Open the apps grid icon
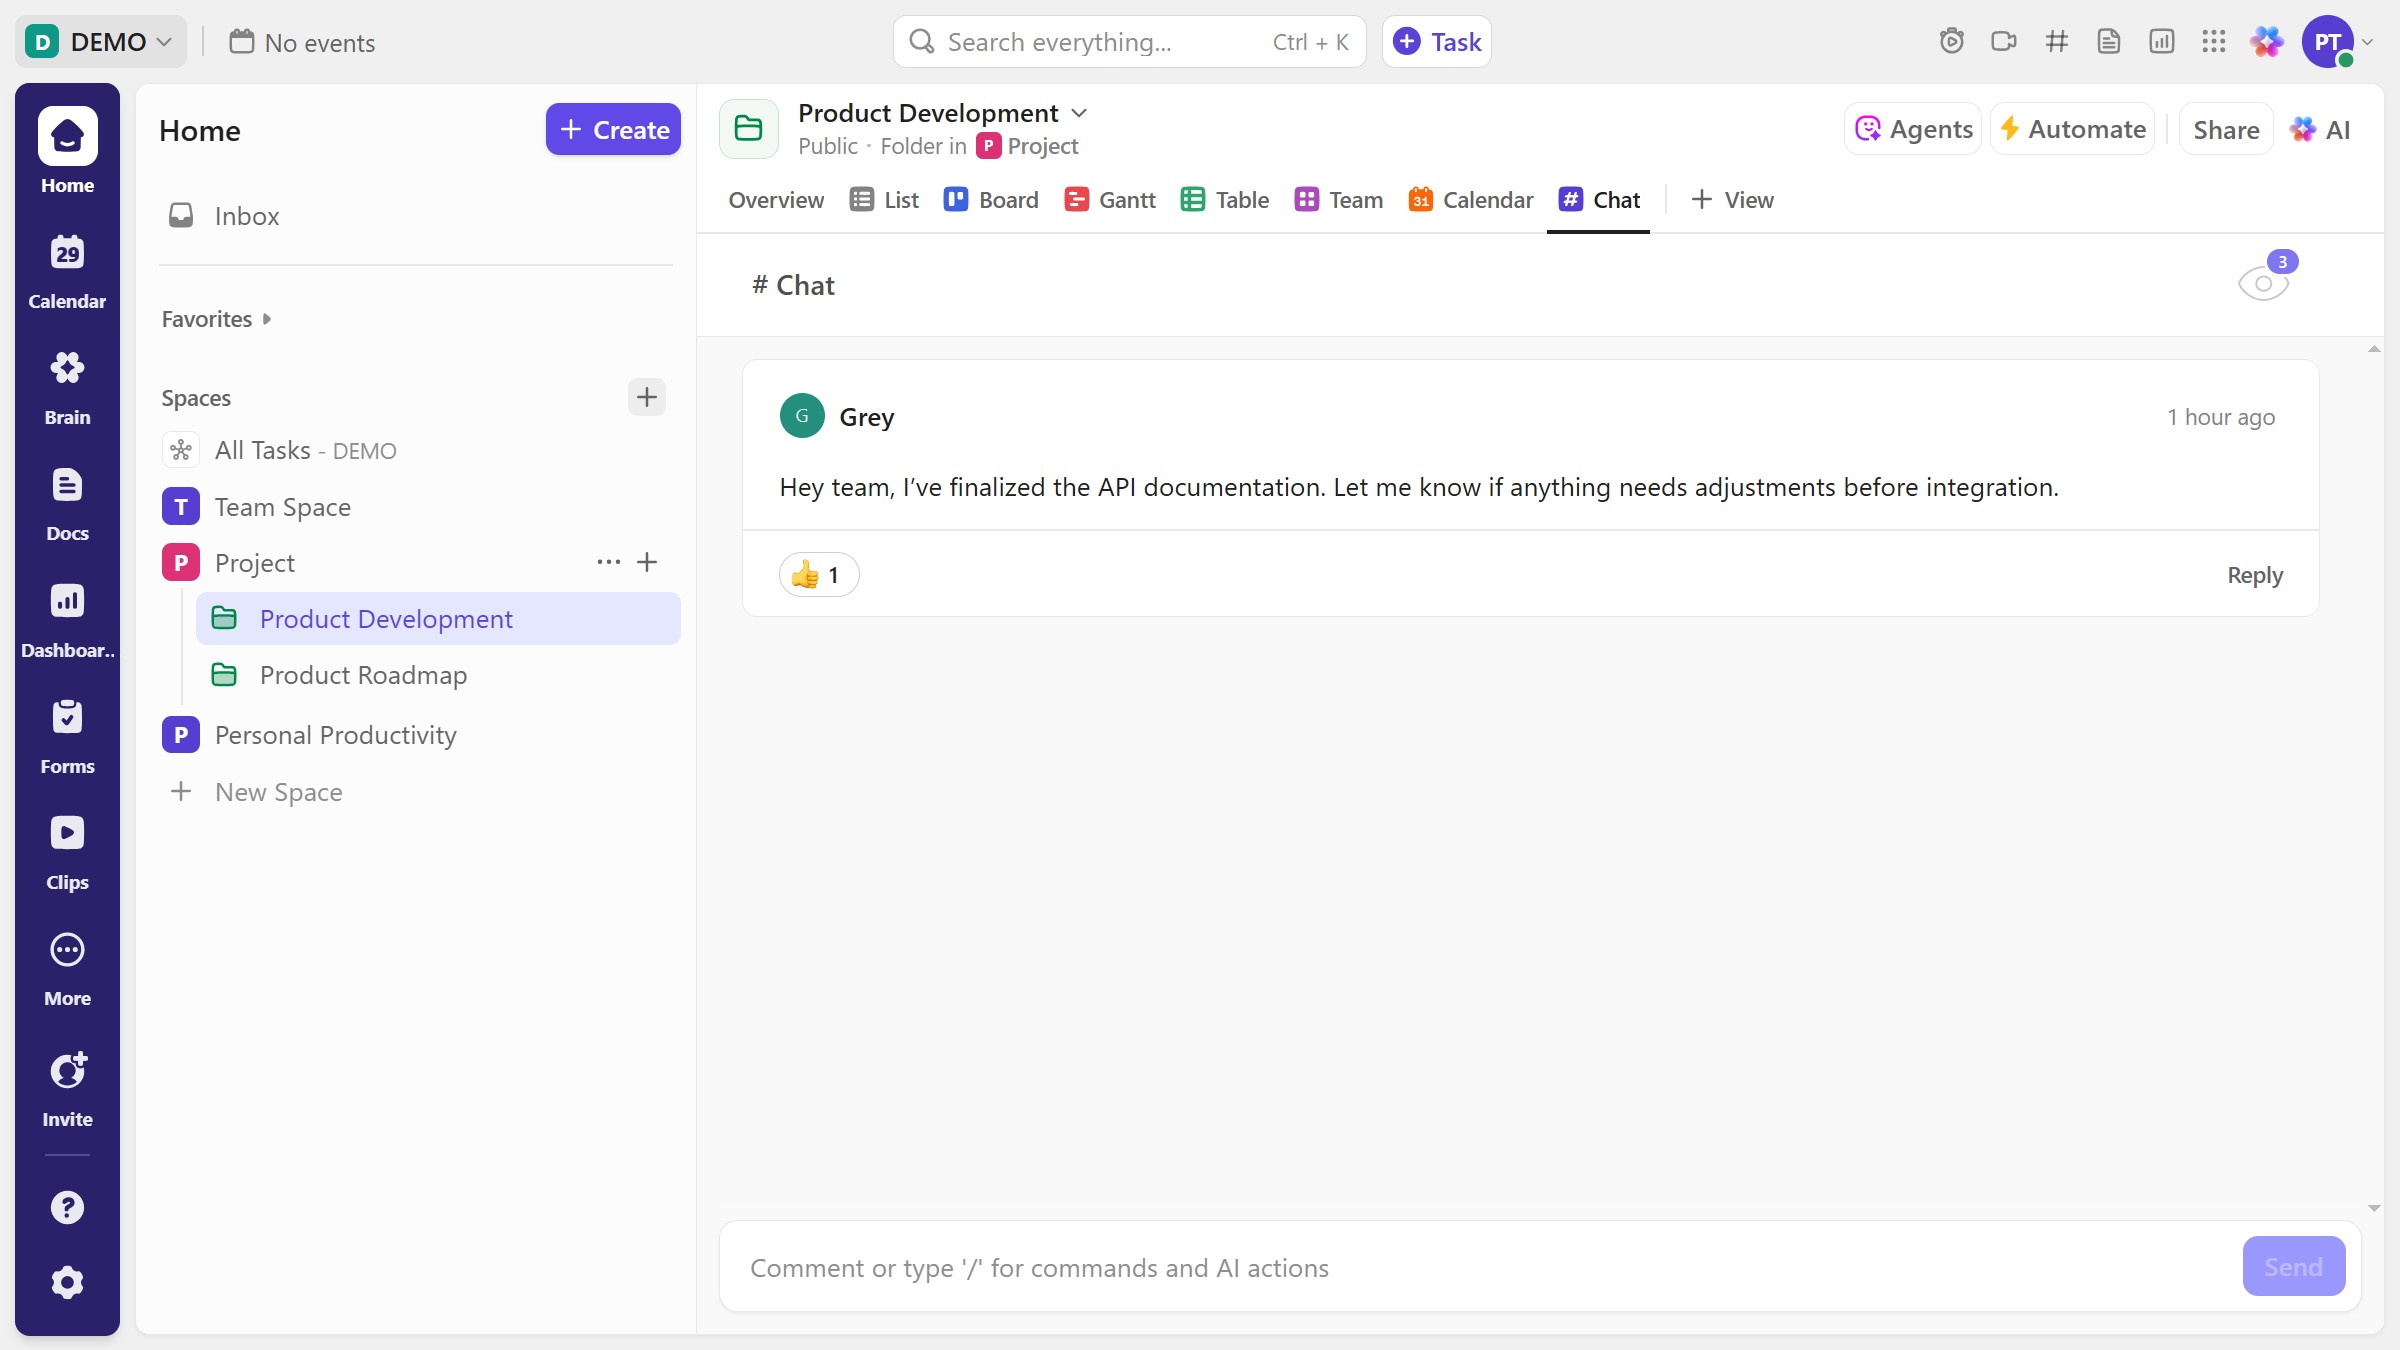2400x1350 pixels. 2213,42
